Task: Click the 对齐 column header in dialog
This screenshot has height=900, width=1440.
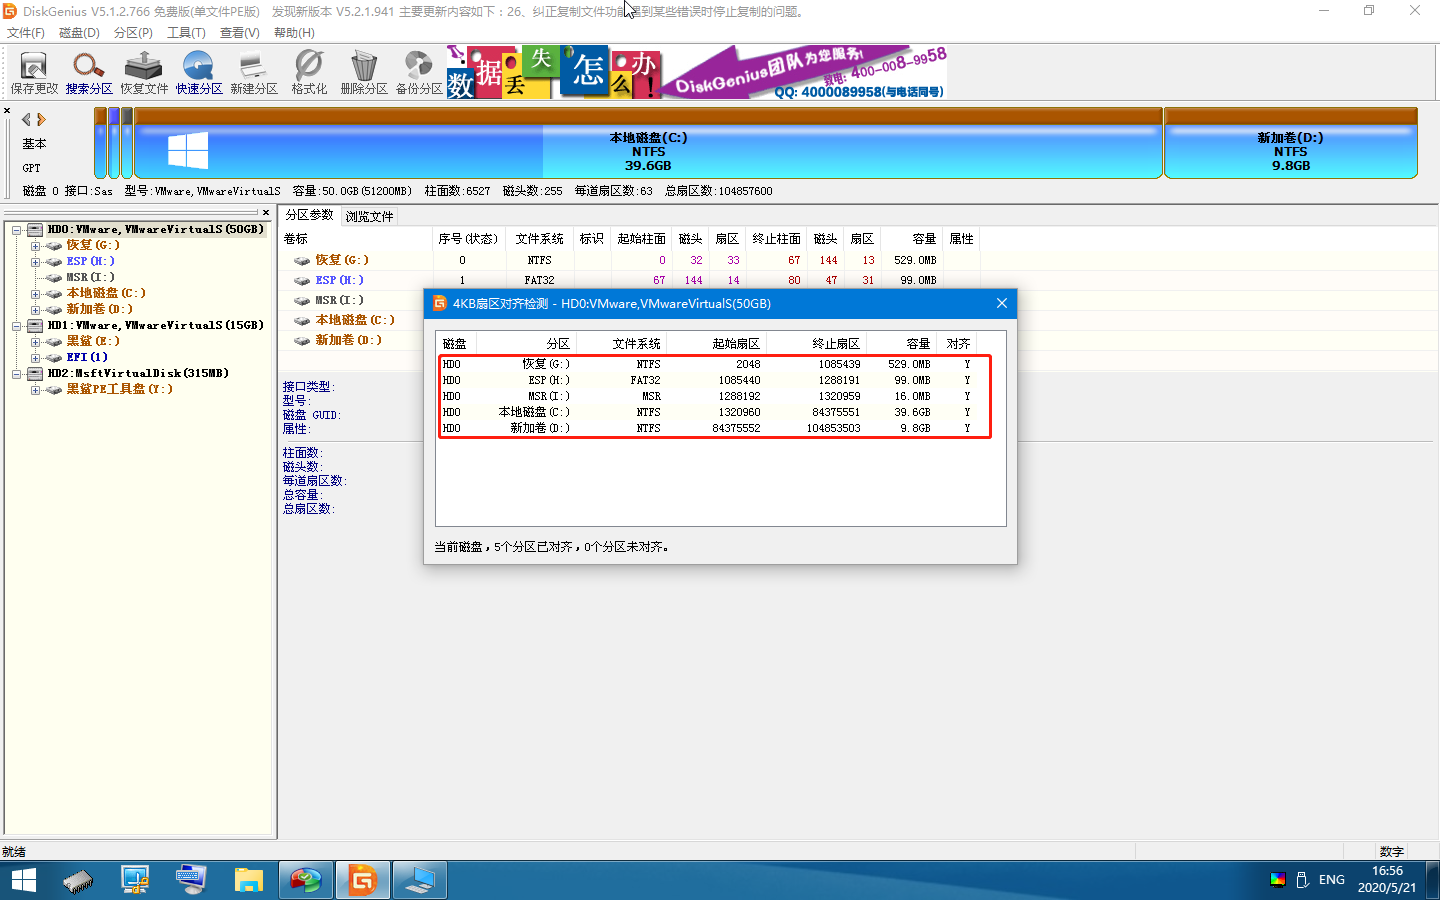Action: [x=958, y=343]
